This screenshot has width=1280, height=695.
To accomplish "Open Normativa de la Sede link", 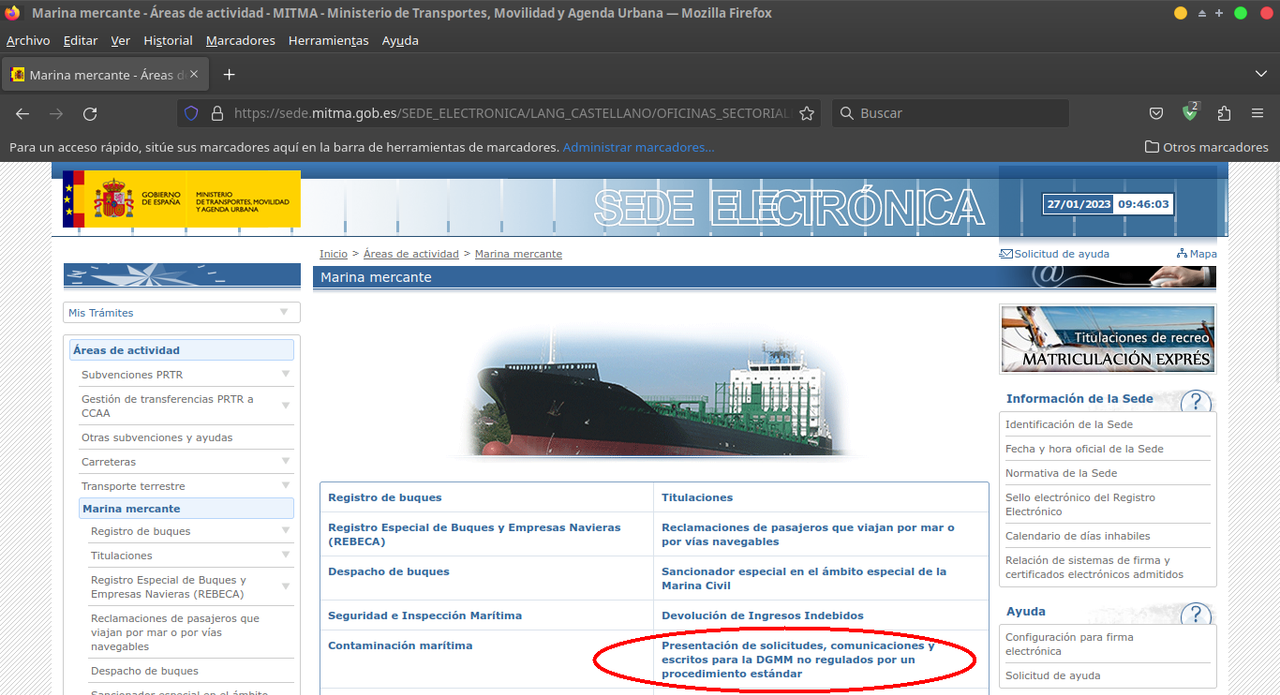I will [1061, 473].
